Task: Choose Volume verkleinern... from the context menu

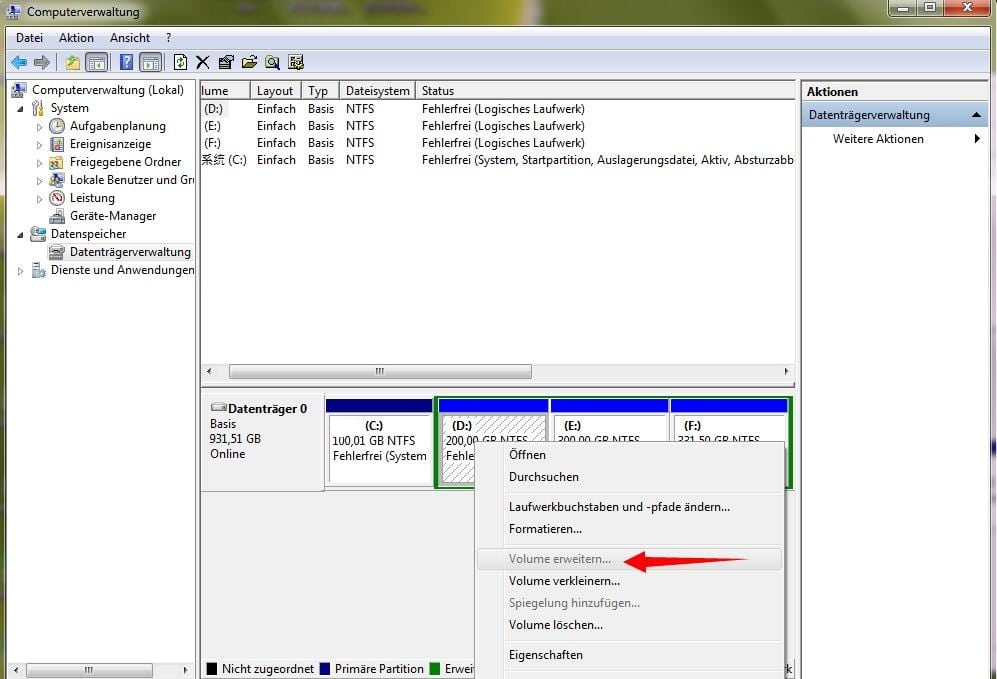Action: [629, 581]
